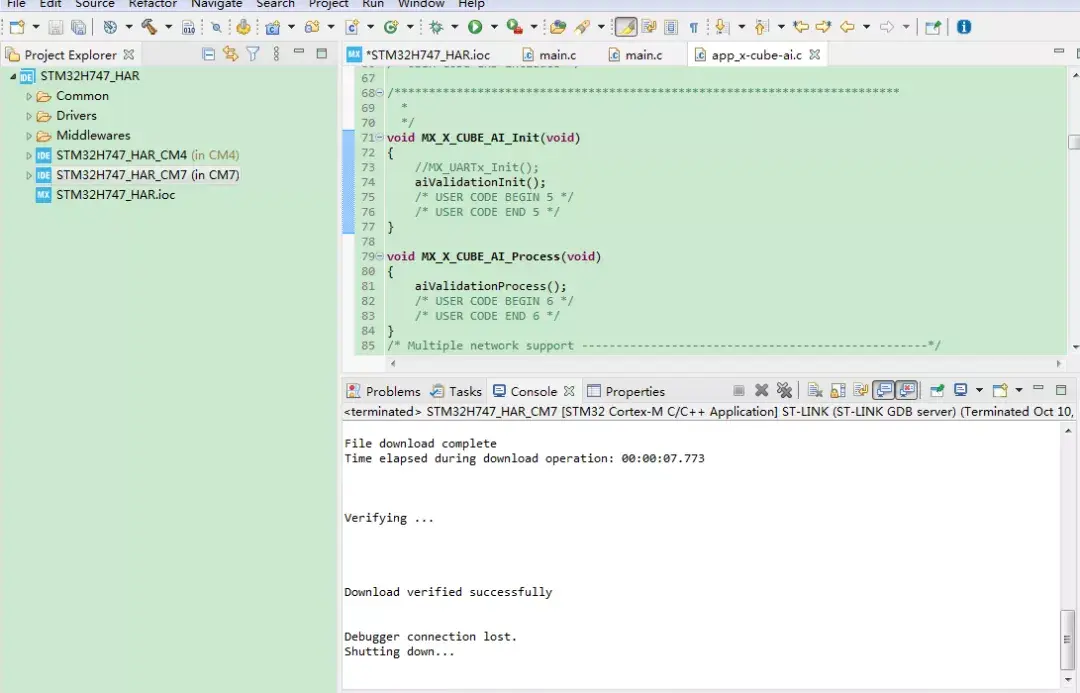Viewport: 1080px width, 693px height.
Task: Switch to the Problems tab
Action: tap(384, 391)
